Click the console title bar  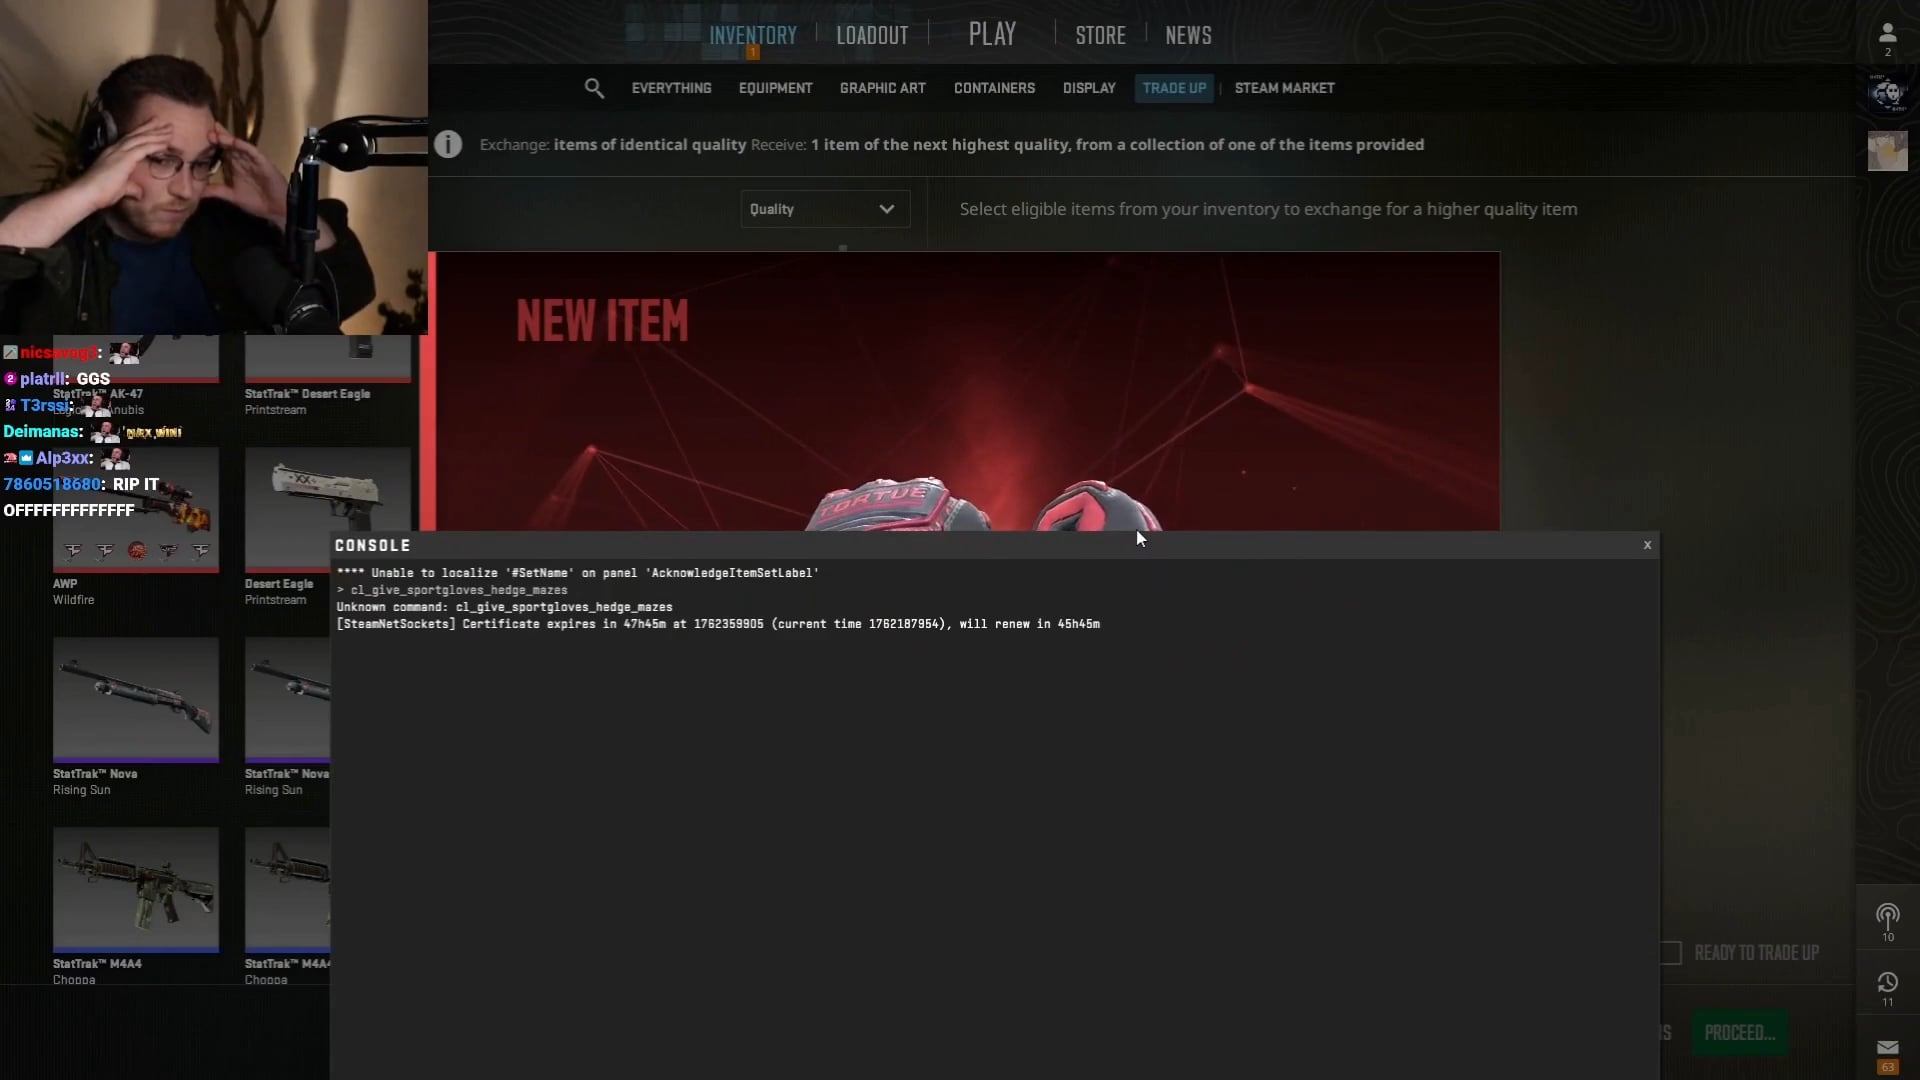(x=995, y=545)
